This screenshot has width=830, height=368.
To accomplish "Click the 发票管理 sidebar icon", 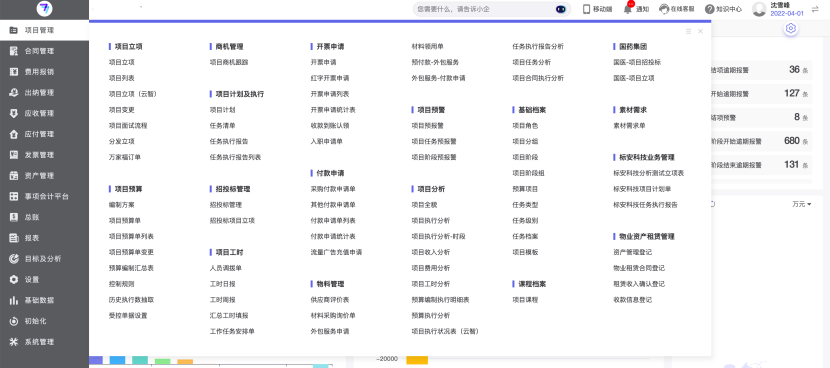I will pos(14,155).
